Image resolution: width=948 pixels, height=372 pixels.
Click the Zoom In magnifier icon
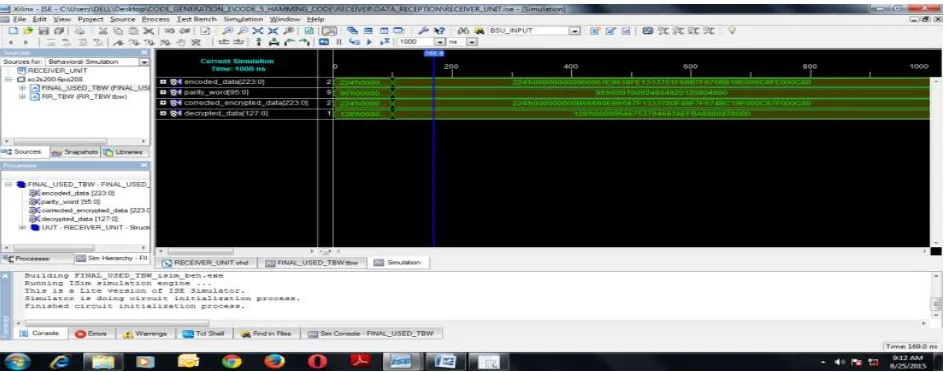[229, 30]
